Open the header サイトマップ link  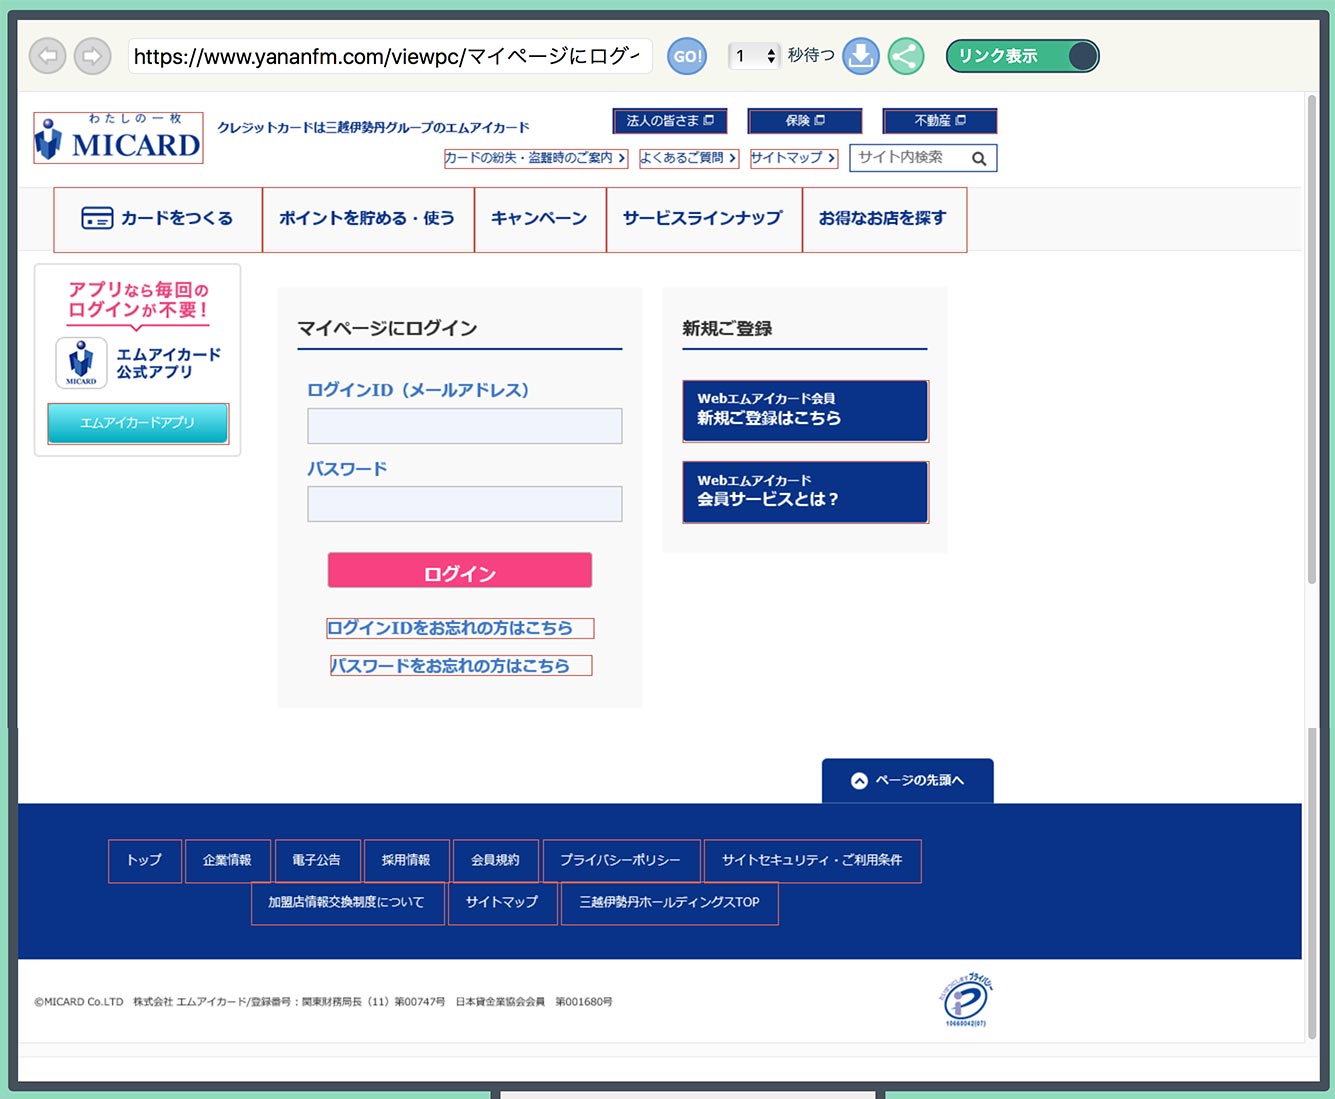(793, 158)
